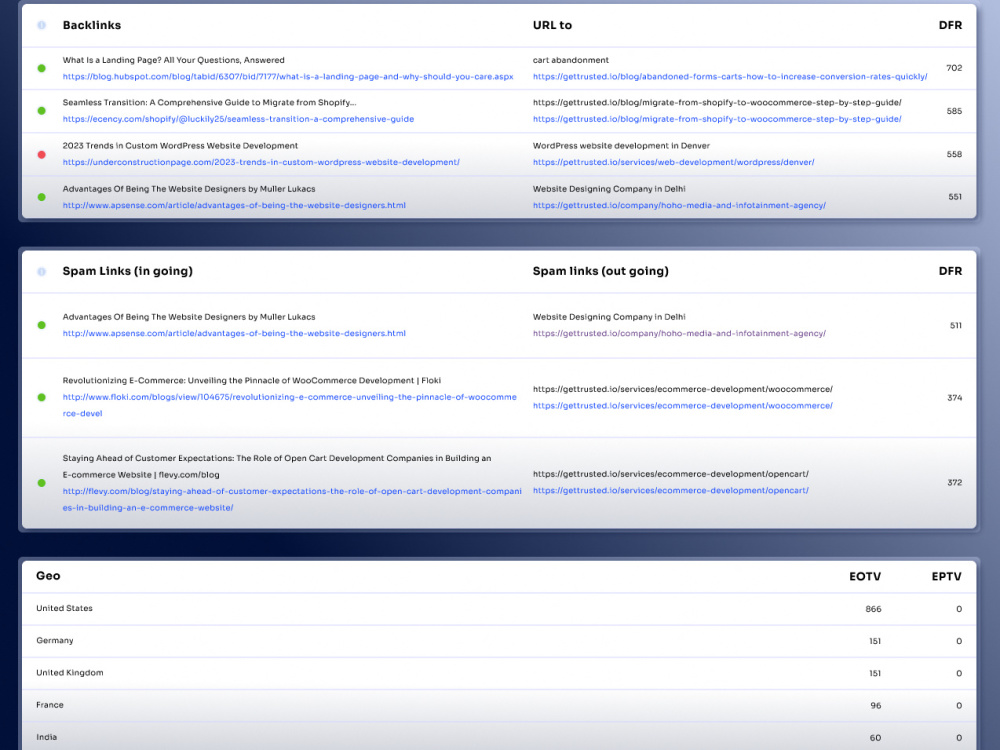Screen dimensions: 1000x750
Task: Click EOTV value 96 for France
Action: pyautogui.click(x=876, y=705)
